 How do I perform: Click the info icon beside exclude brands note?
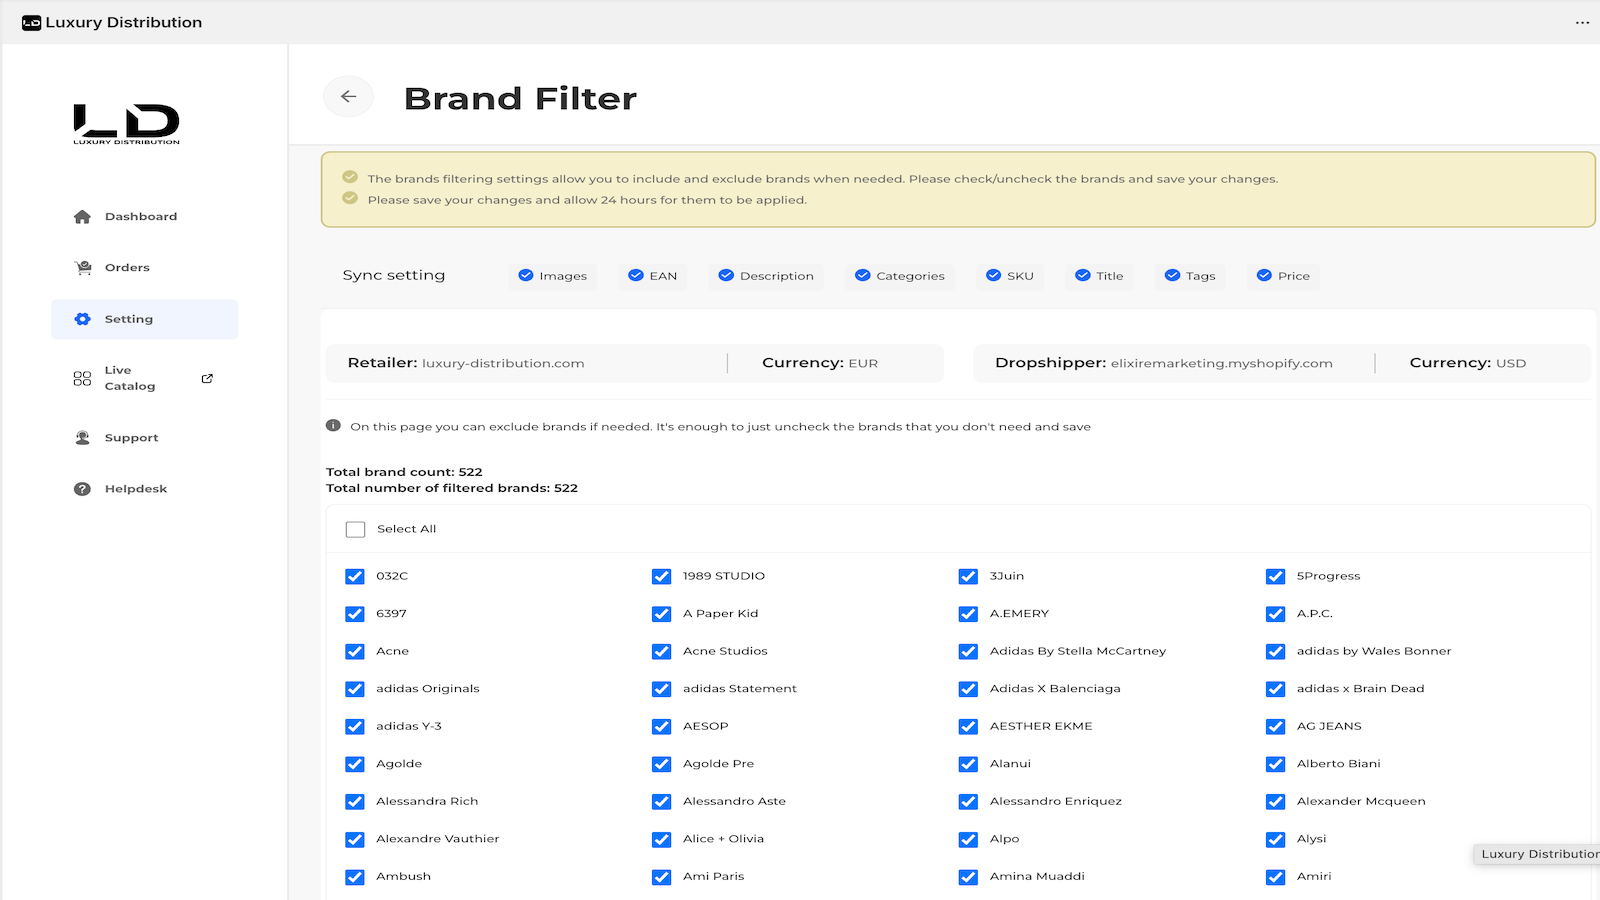pyautogui.click(x=333, y=426)
